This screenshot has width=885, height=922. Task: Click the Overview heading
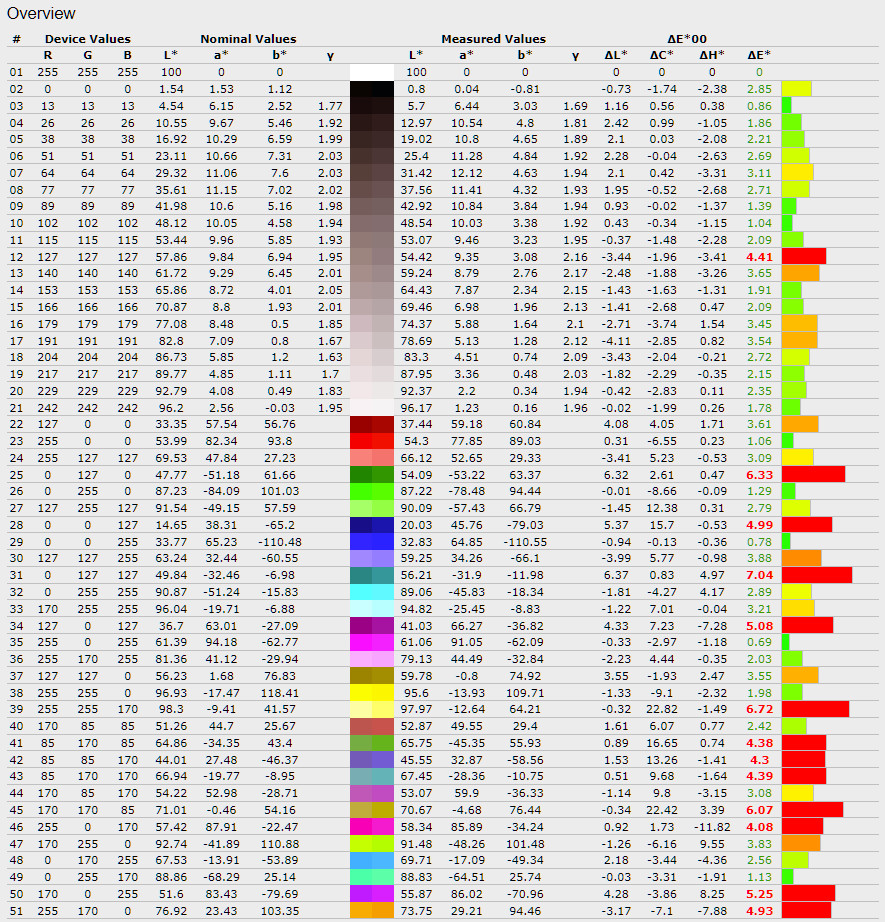click(41, 14)
